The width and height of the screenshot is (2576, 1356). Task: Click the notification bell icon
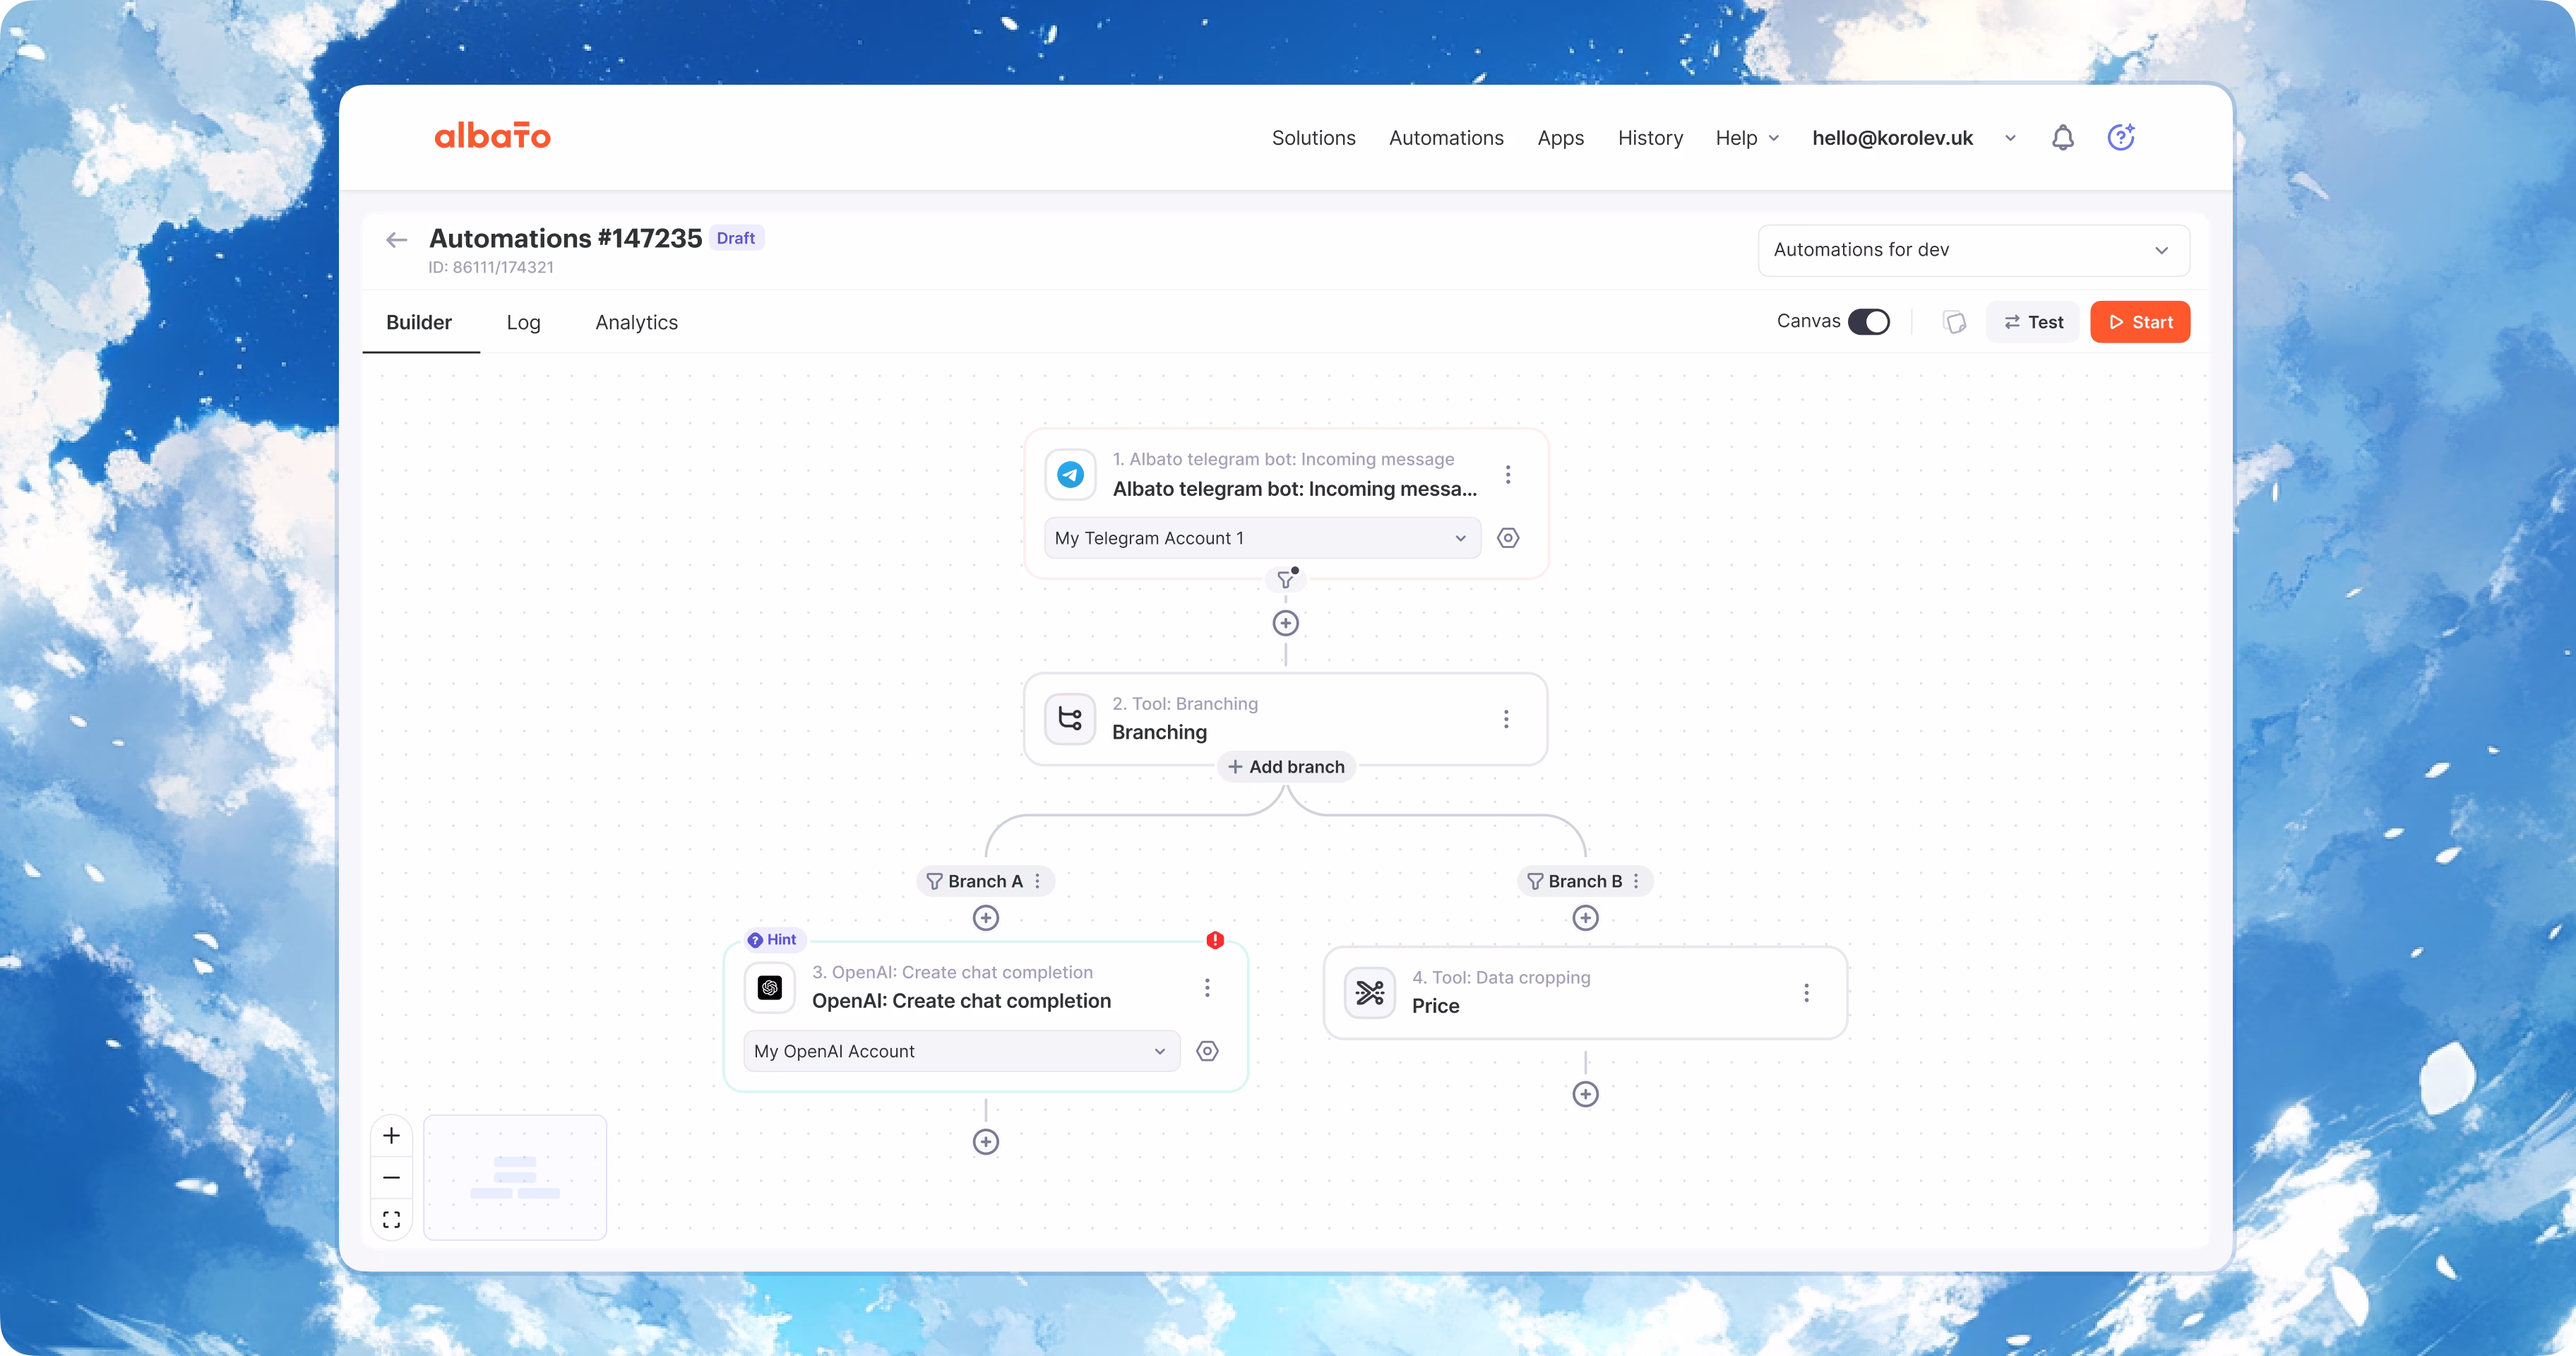pos(2062,138)
